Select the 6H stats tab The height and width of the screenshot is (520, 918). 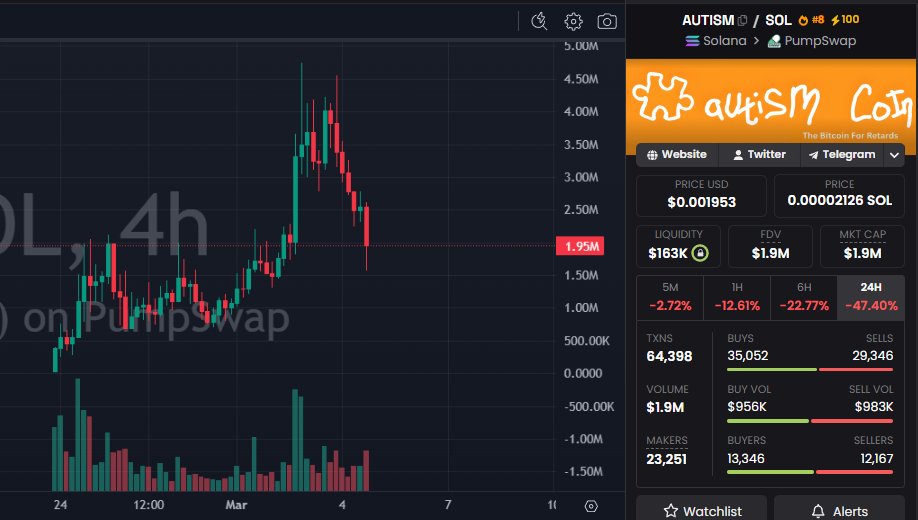pyautogui.click(x=803, y=298)
